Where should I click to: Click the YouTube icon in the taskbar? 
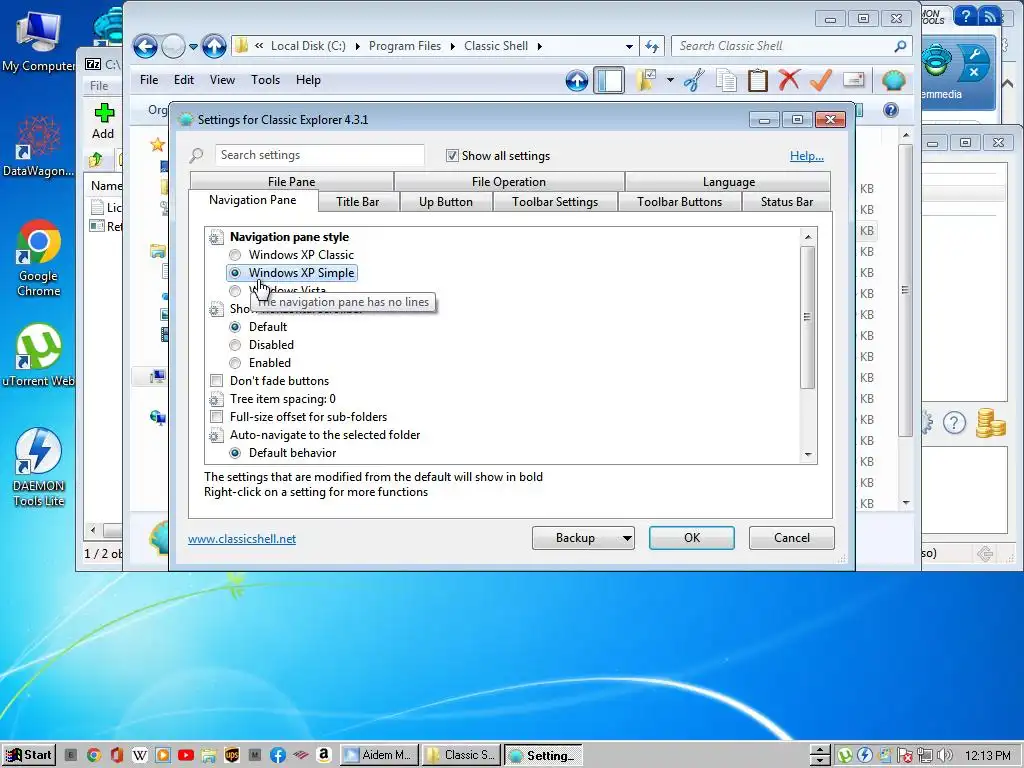pos(185,756)
